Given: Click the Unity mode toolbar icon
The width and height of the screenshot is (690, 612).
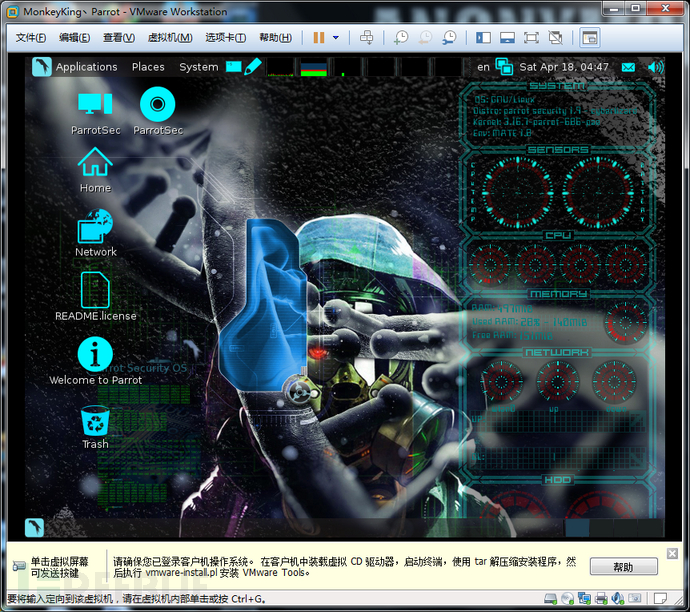Looking at the screenshot, I should click(555, 38).
